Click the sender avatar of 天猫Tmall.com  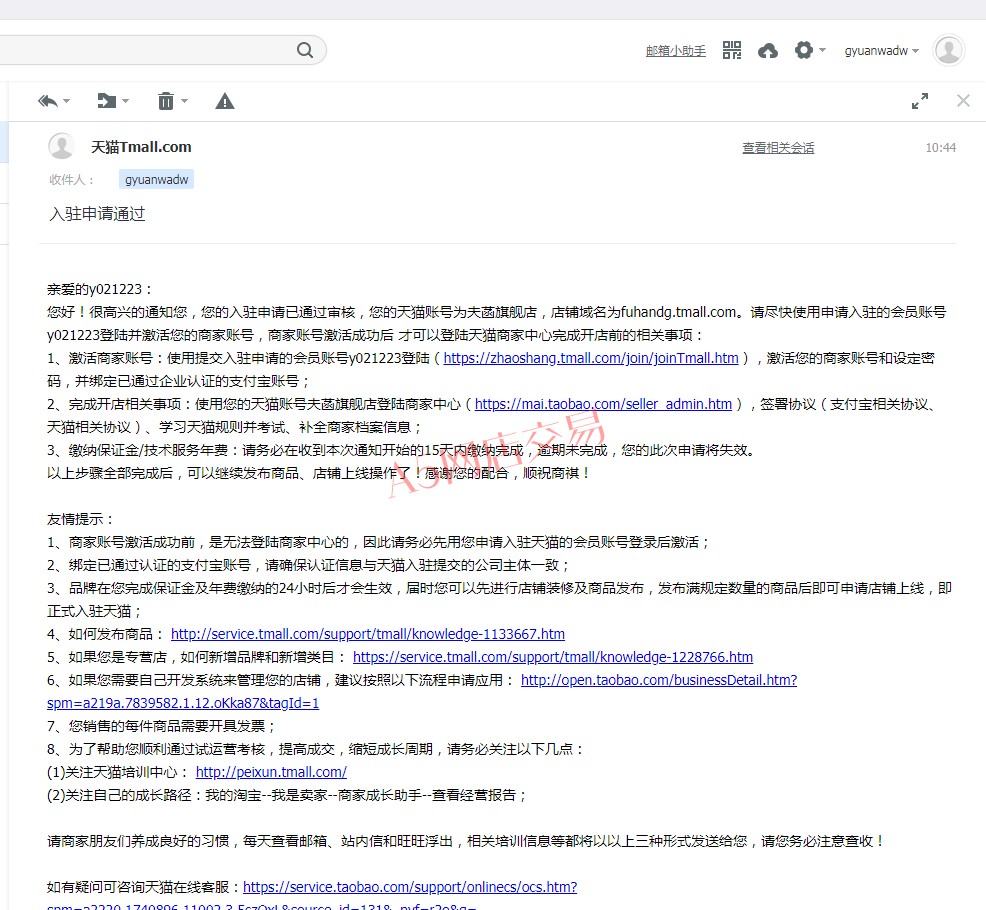point(62,147)
